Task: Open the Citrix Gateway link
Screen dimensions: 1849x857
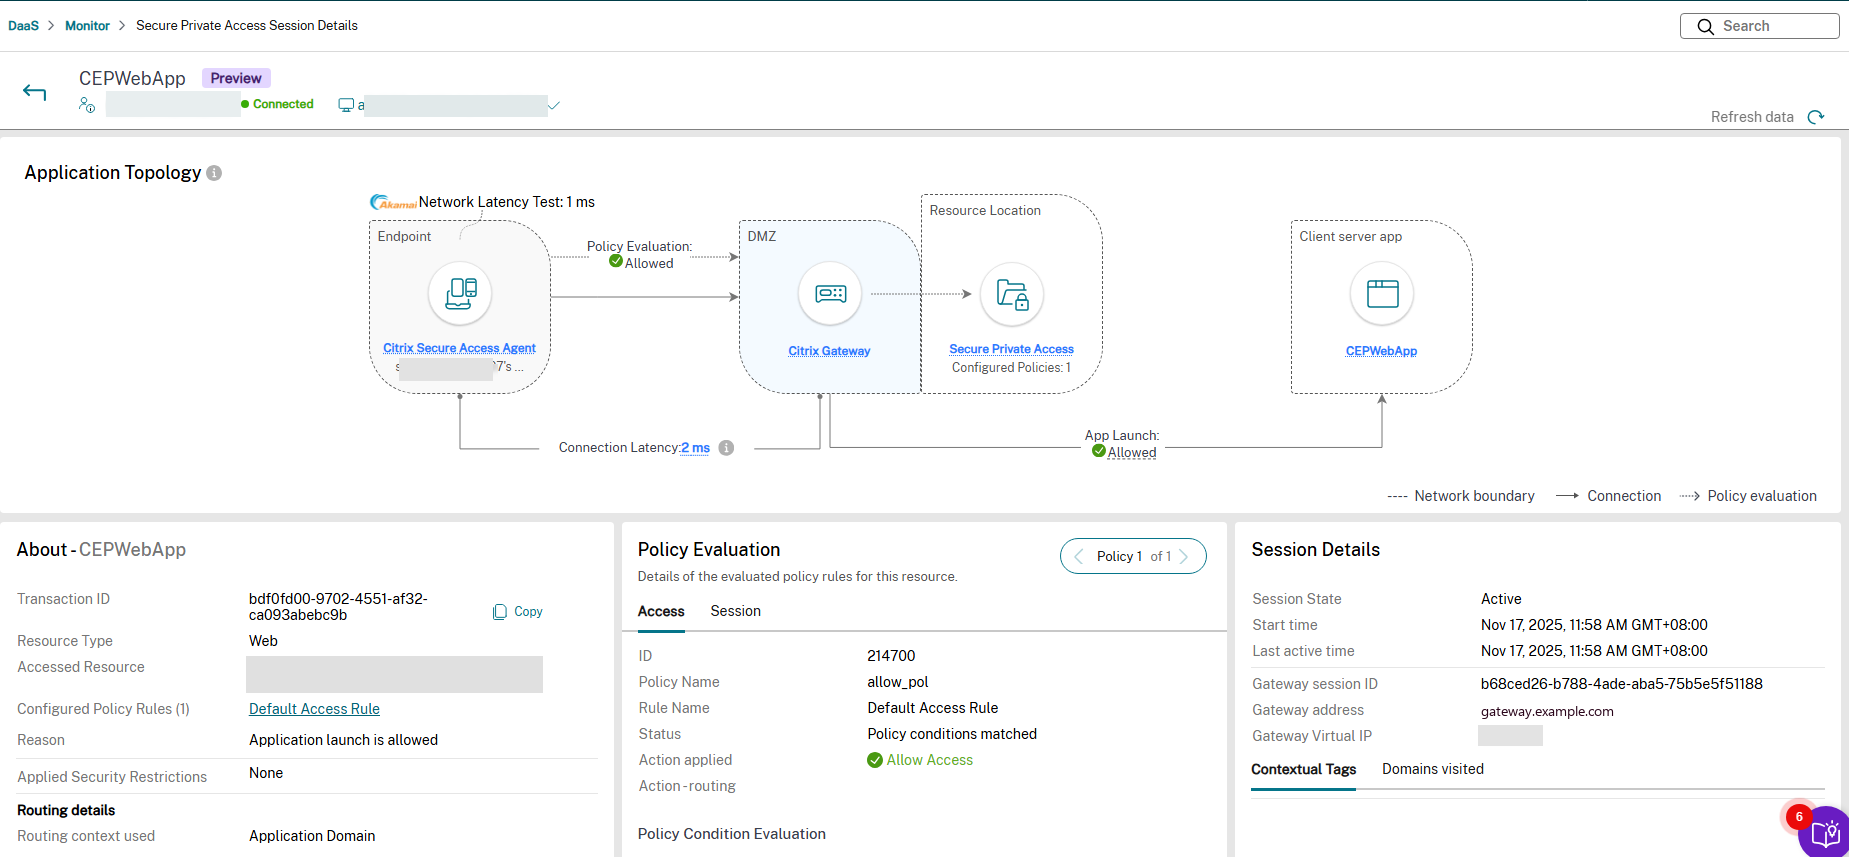Action: coord(829,351)
